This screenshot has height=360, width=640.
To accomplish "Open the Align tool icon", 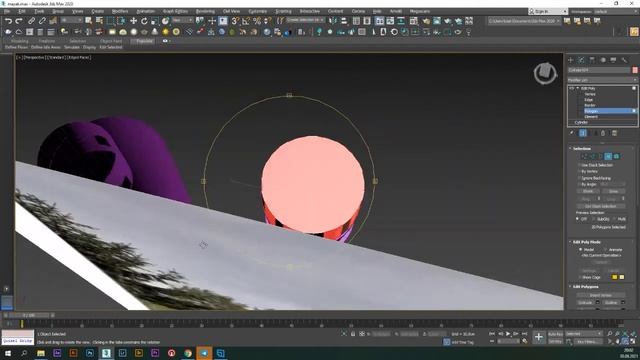I will tap(344, 21).
